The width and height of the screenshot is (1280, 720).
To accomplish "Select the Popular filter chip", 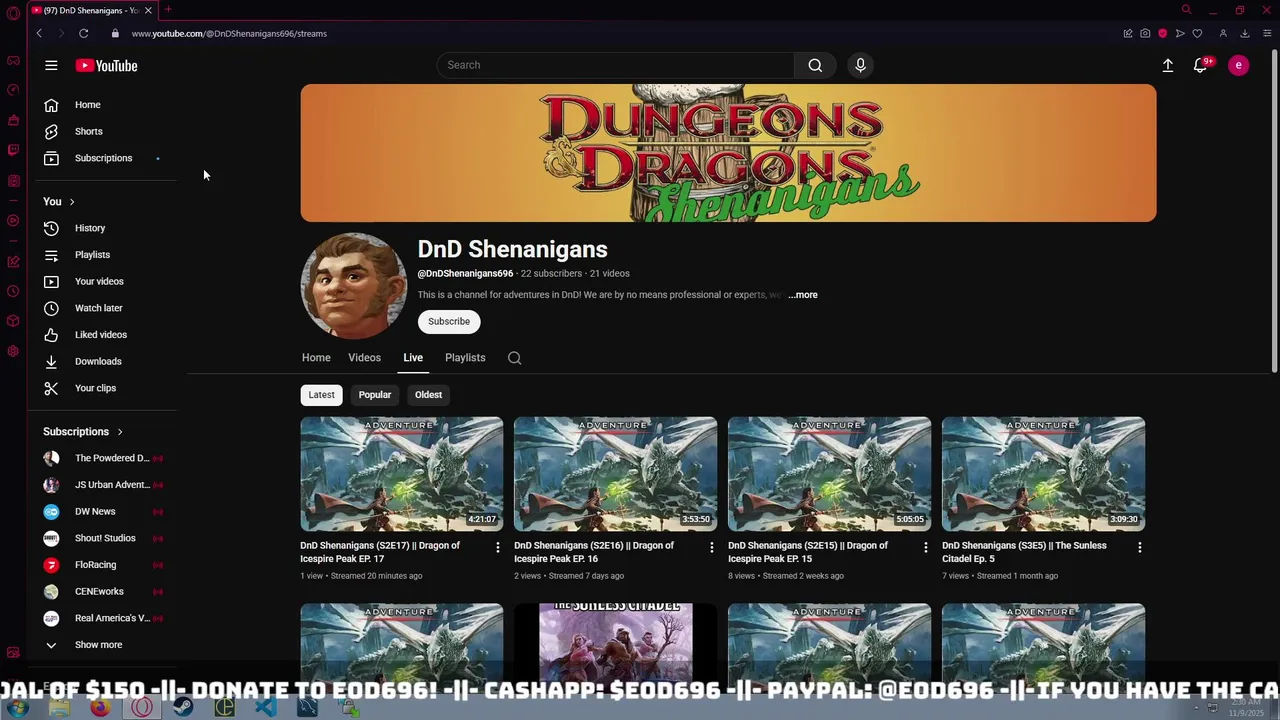I will [x=375, y=395].
